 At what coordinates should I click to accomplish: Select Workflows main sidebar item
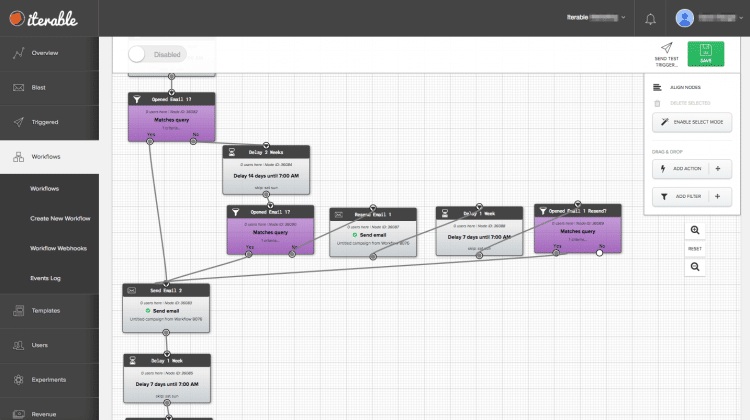click(49, 156)
